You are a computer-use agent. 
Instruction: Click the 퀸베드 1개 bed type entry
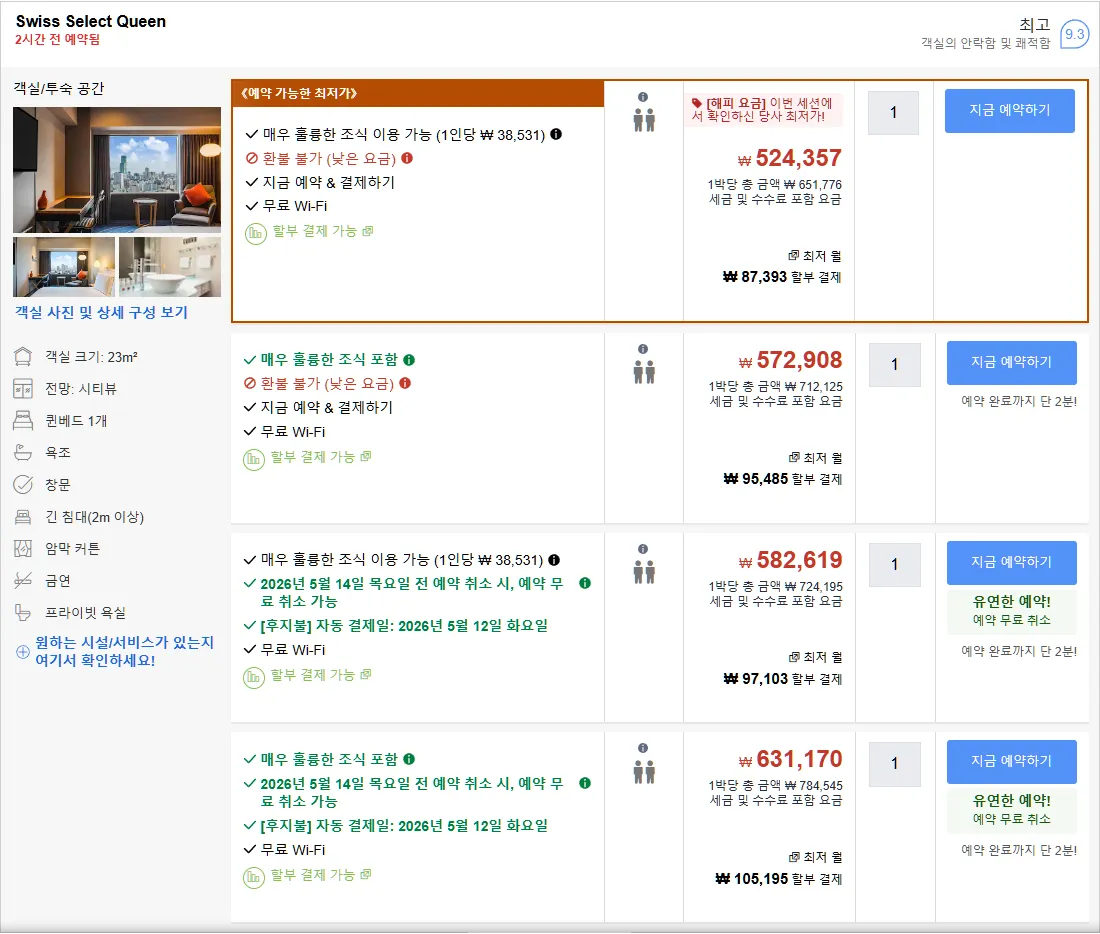click(x=76, y=421)
